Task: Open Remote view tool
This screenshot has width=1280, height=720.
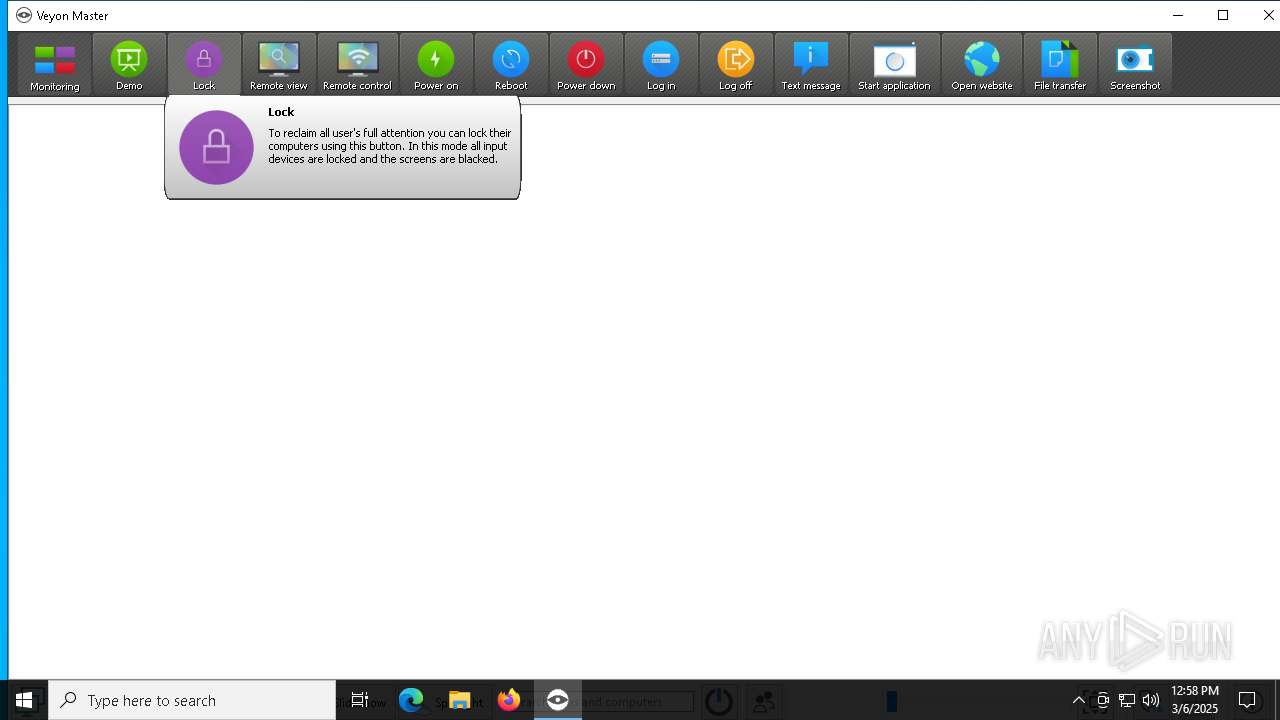Action: point(279,65)
